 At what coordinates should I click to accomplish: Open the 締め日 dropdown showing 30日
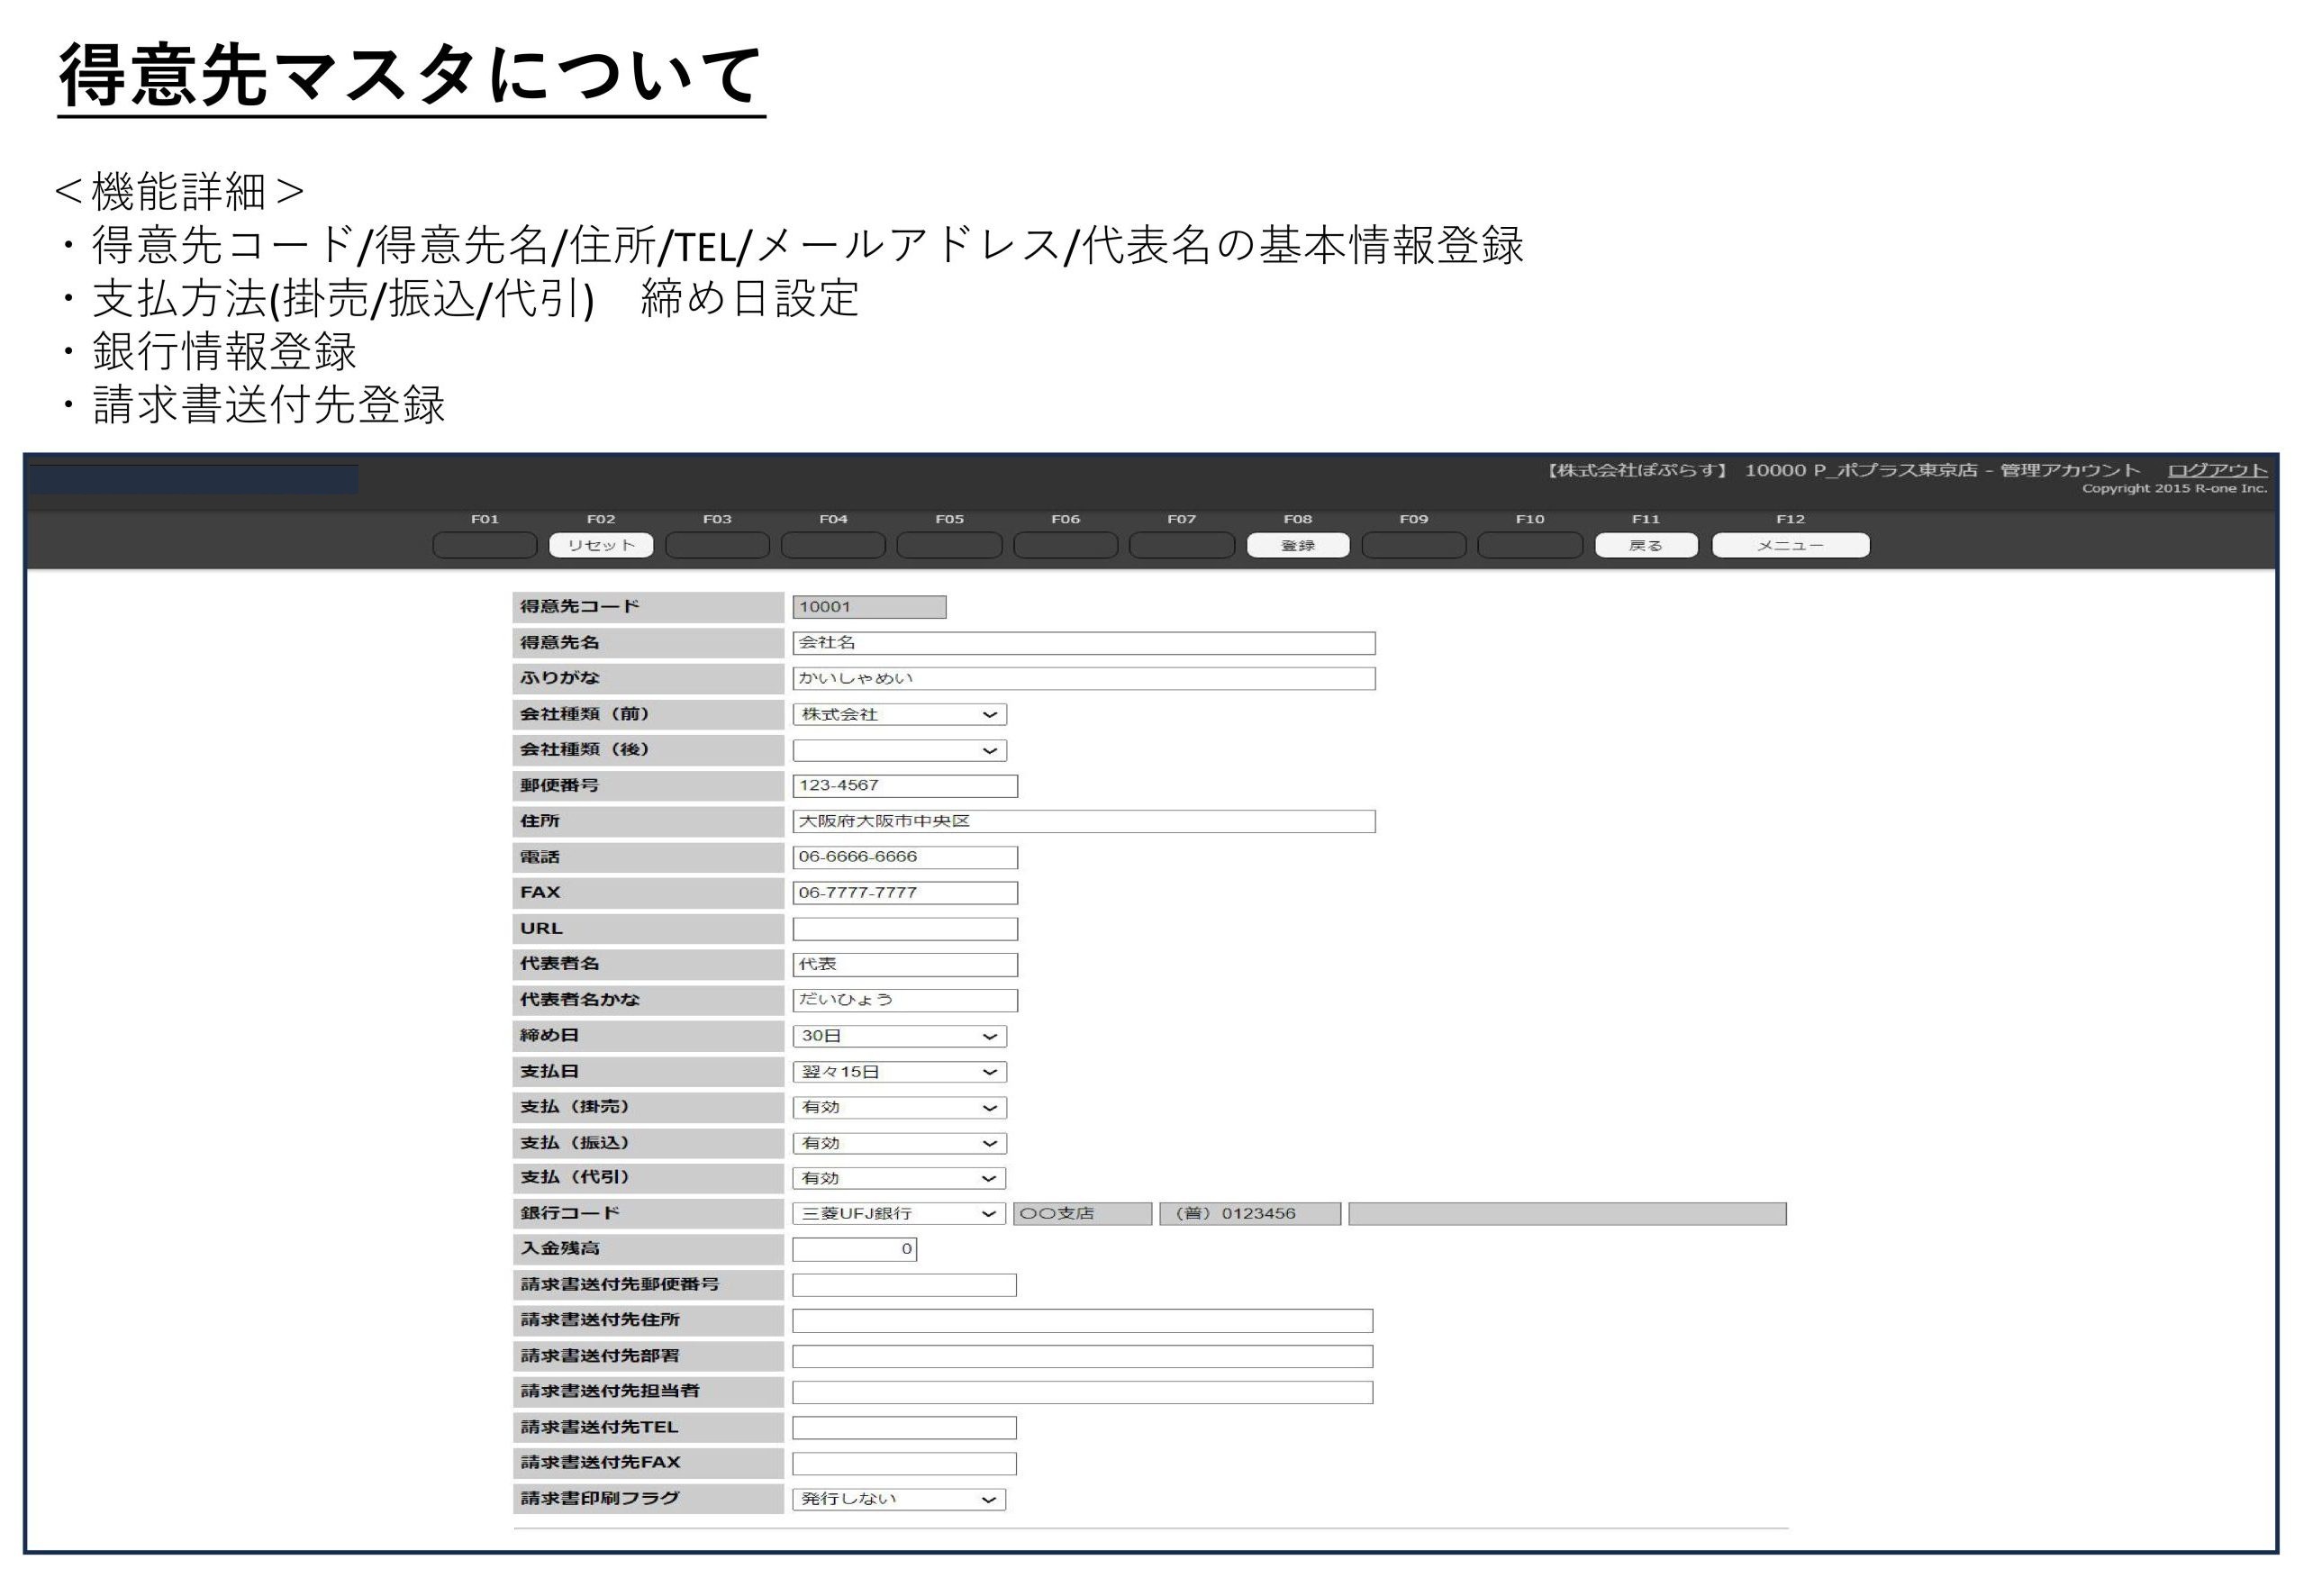pyautogui.click(x=899, y=1036)
